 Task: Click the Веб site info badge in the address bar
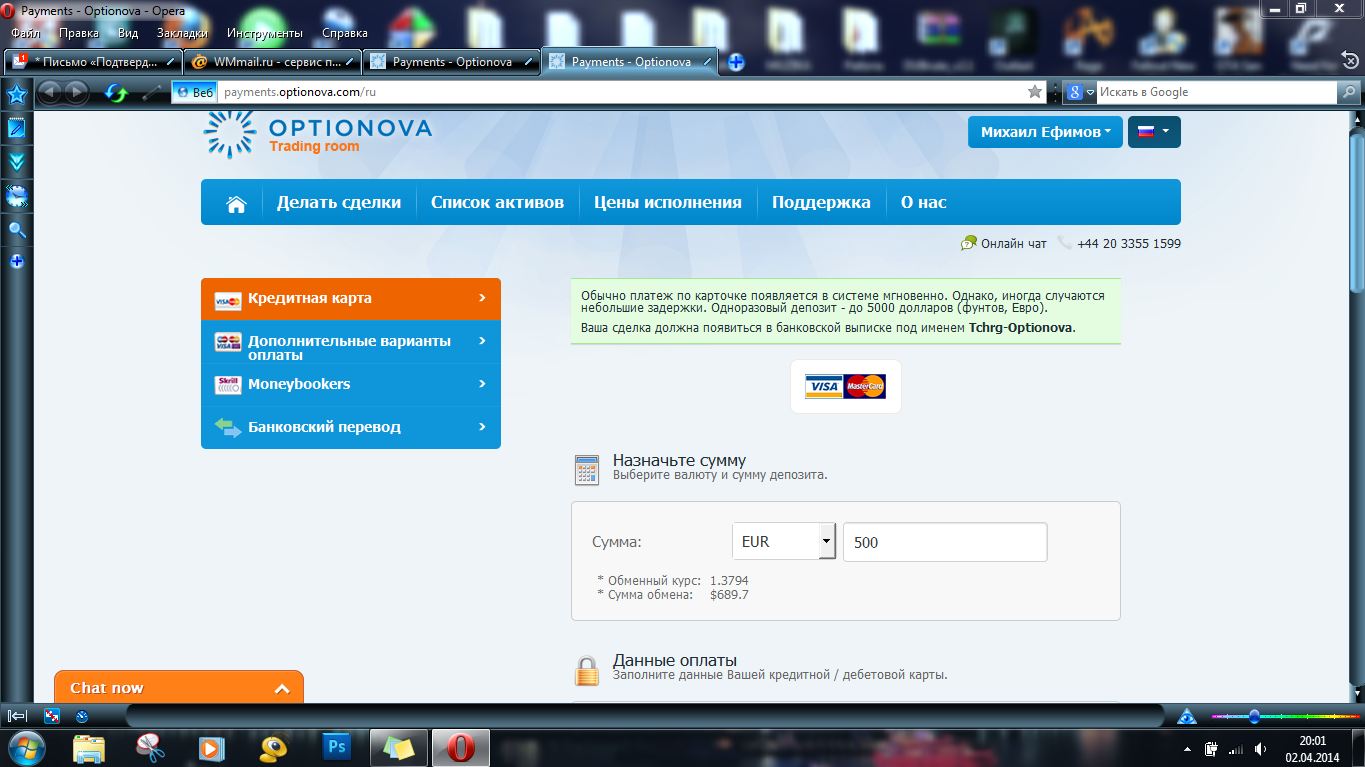(195, 92)
